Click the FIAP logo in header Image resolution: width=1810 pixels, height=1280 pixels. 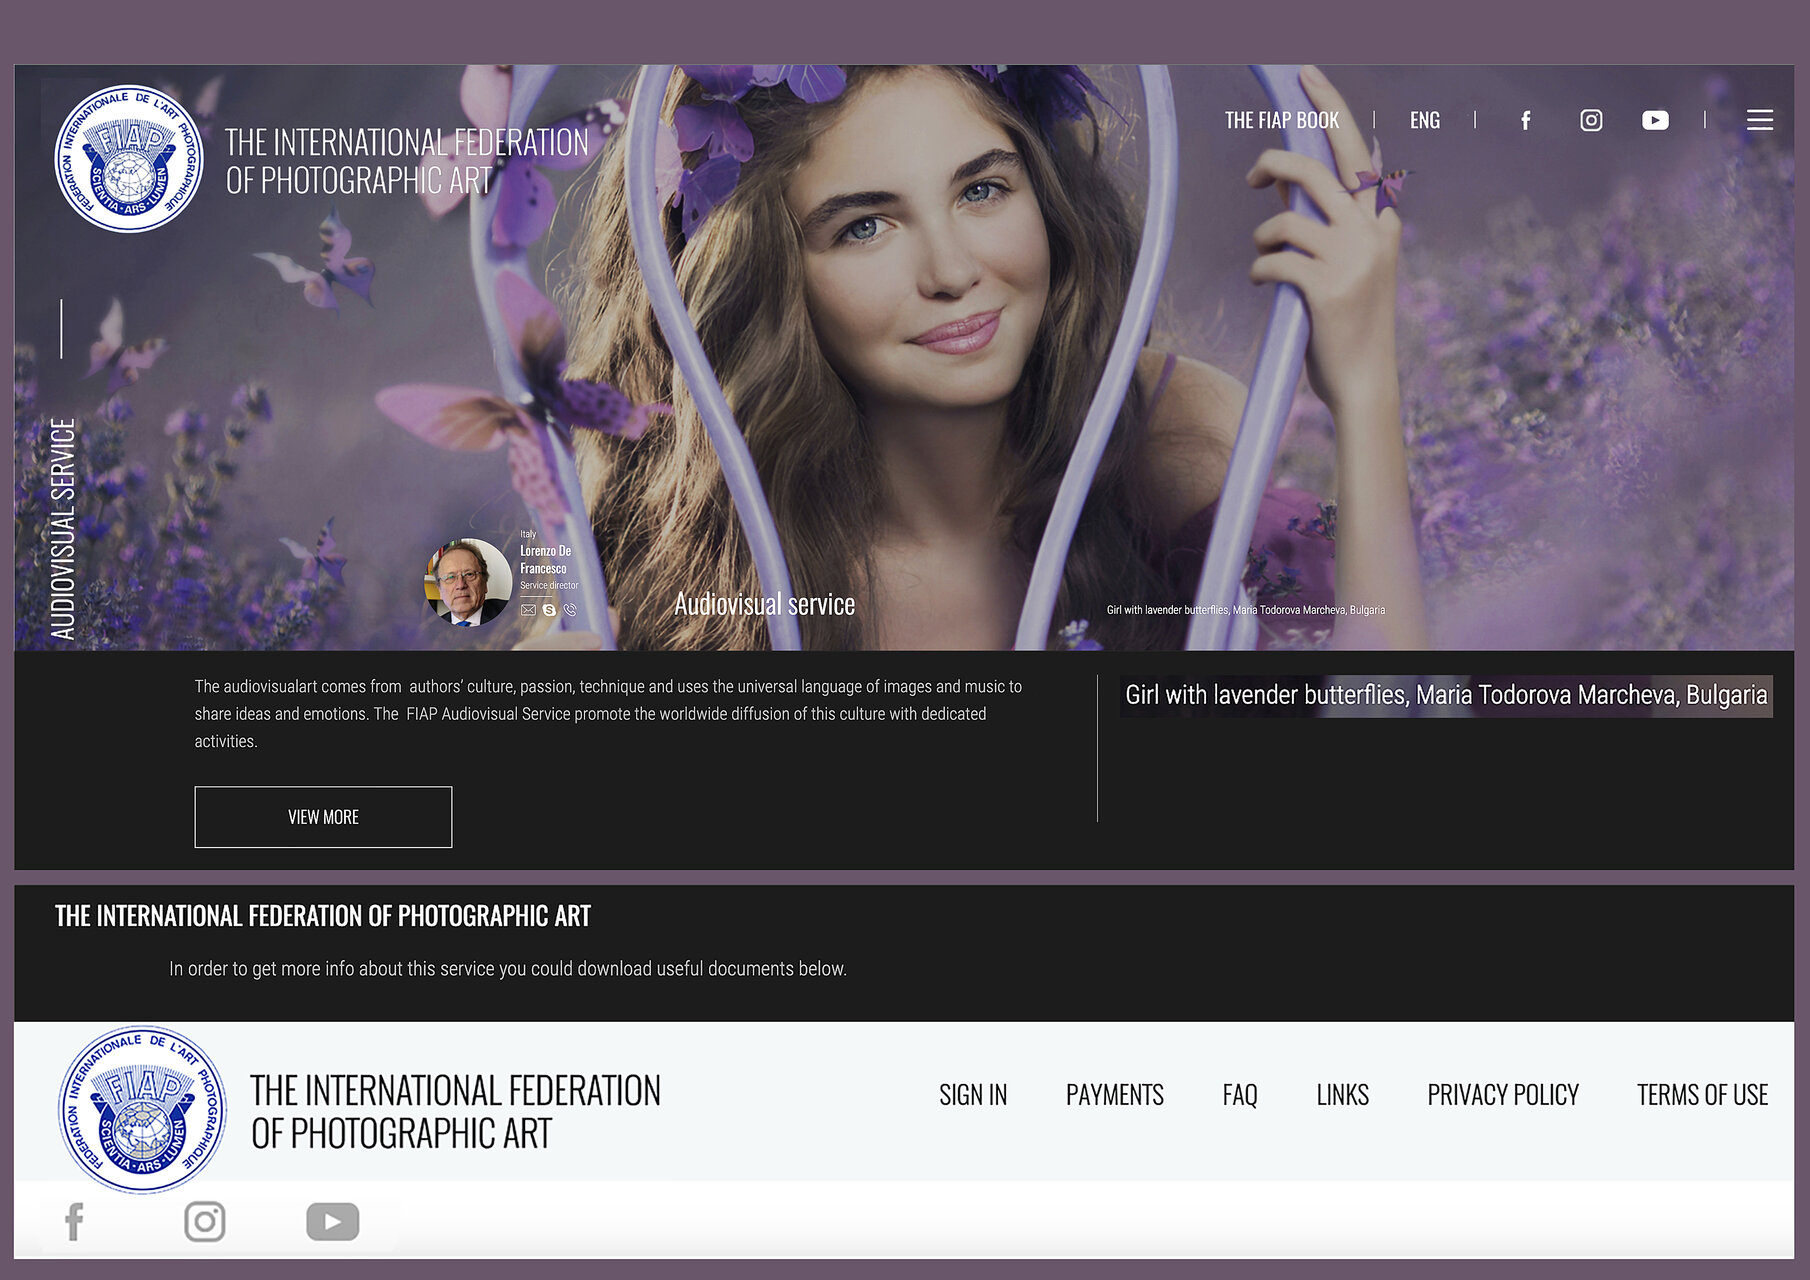129,159
